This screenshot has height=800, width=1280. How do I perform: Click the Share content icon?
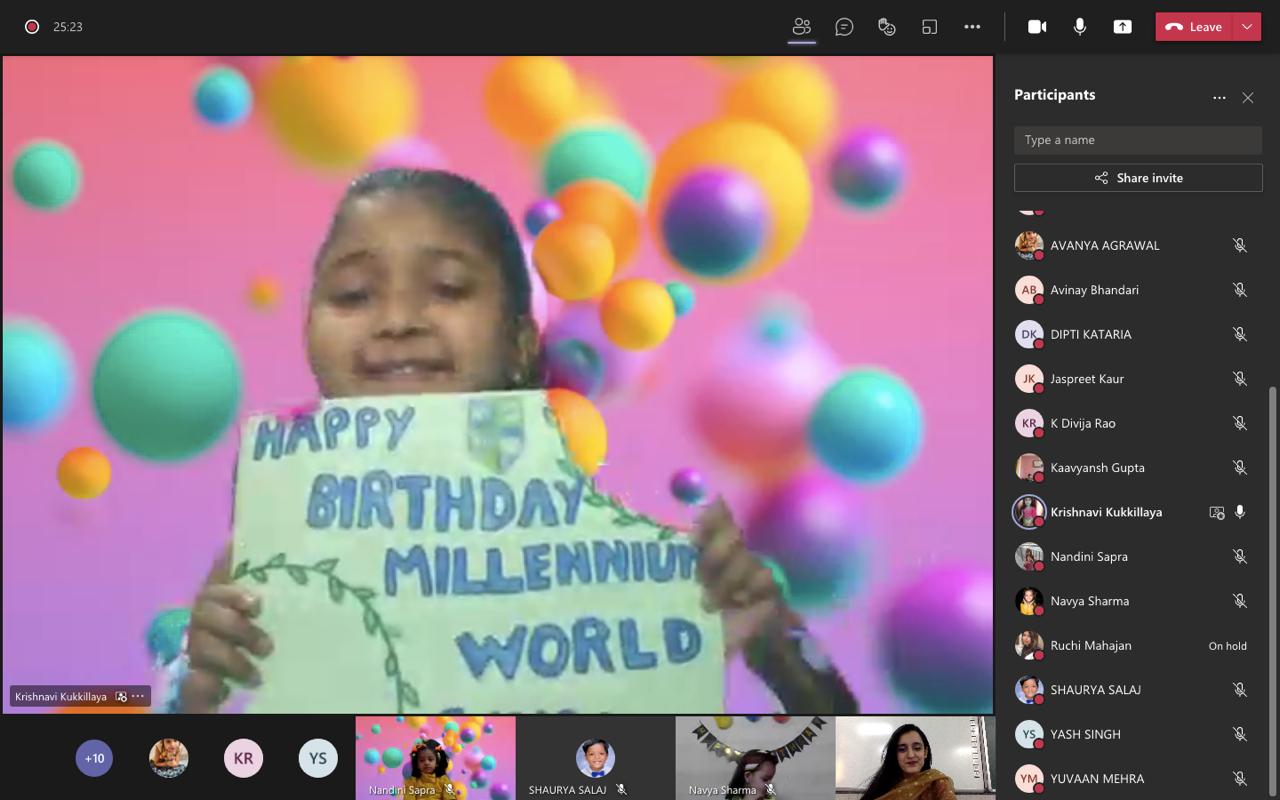pos(1122,27)
